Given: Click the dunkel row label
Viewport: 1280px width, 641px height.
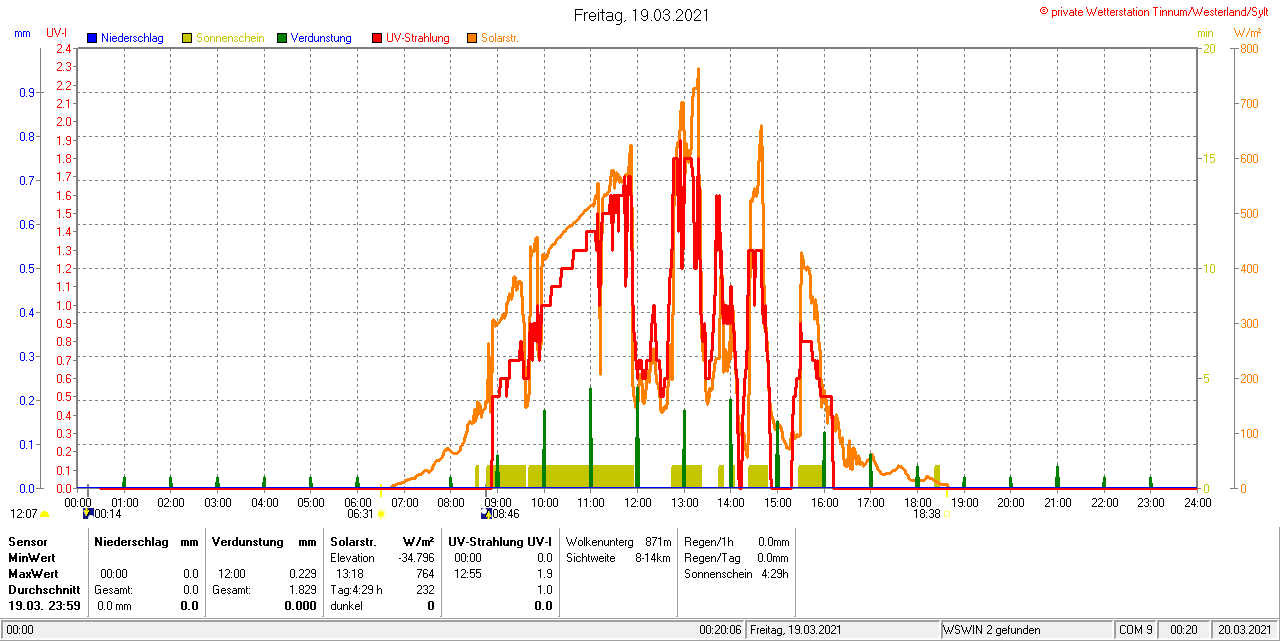Looking at the screenshot, I should pos(346,606).
